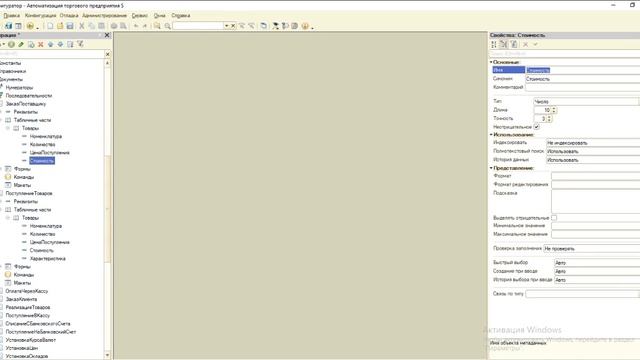Open the Сервис menu
Screen dimensions: 640x360
tap(140, 16)
